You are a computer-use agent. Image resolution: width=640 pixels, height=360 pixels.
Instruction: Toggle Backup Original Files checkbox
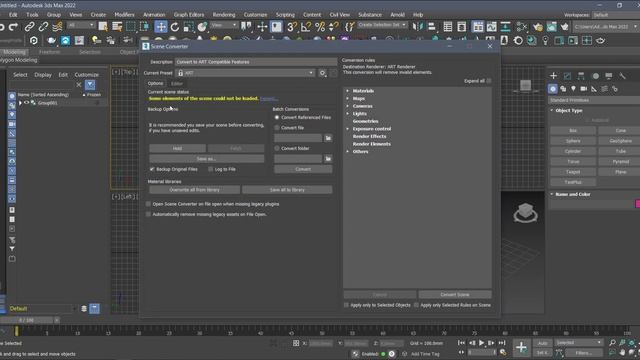[152, 169]
